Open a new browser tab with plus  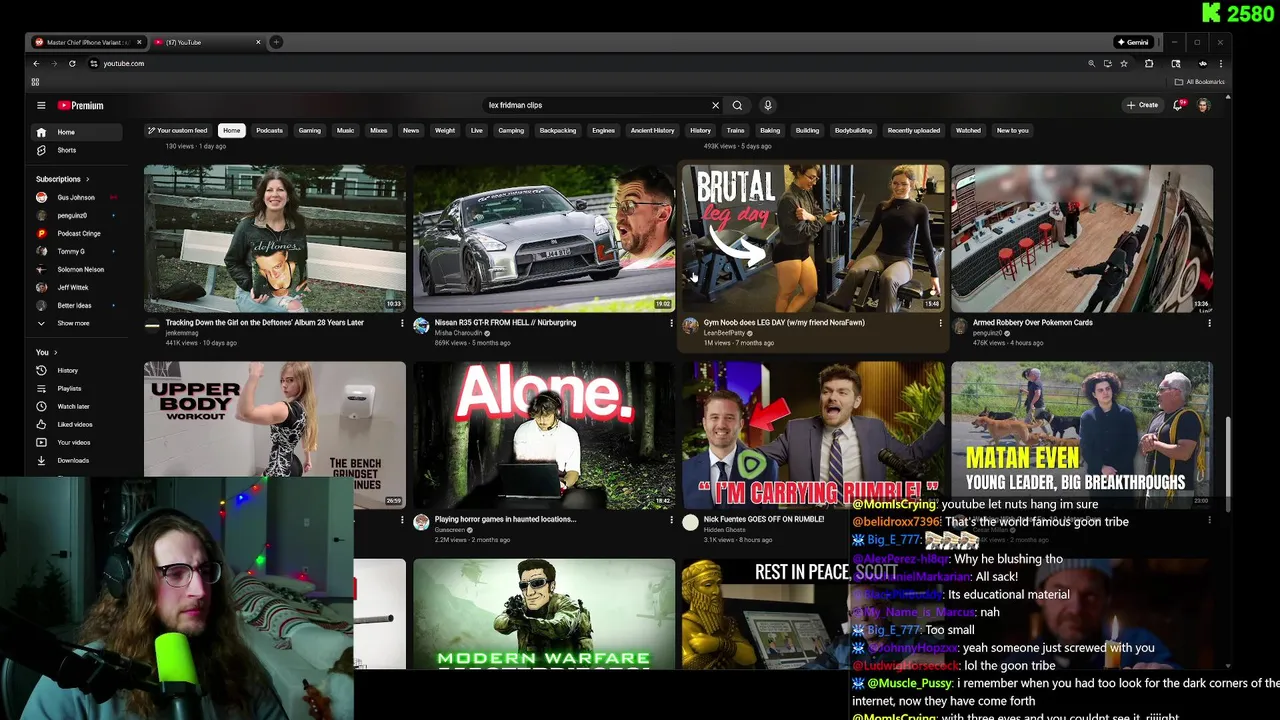pos(276,42)
